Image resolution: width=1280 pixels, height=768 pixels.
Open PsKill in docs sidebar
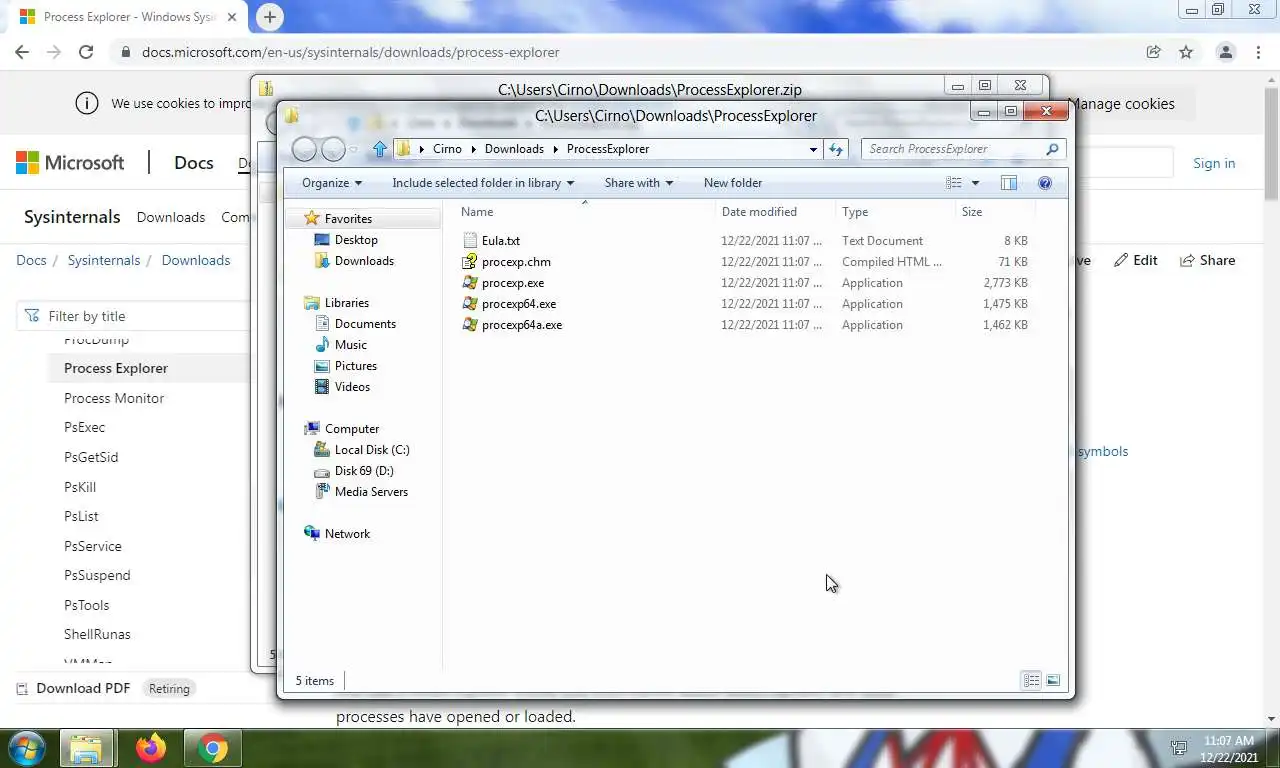[x=80, y=487]
